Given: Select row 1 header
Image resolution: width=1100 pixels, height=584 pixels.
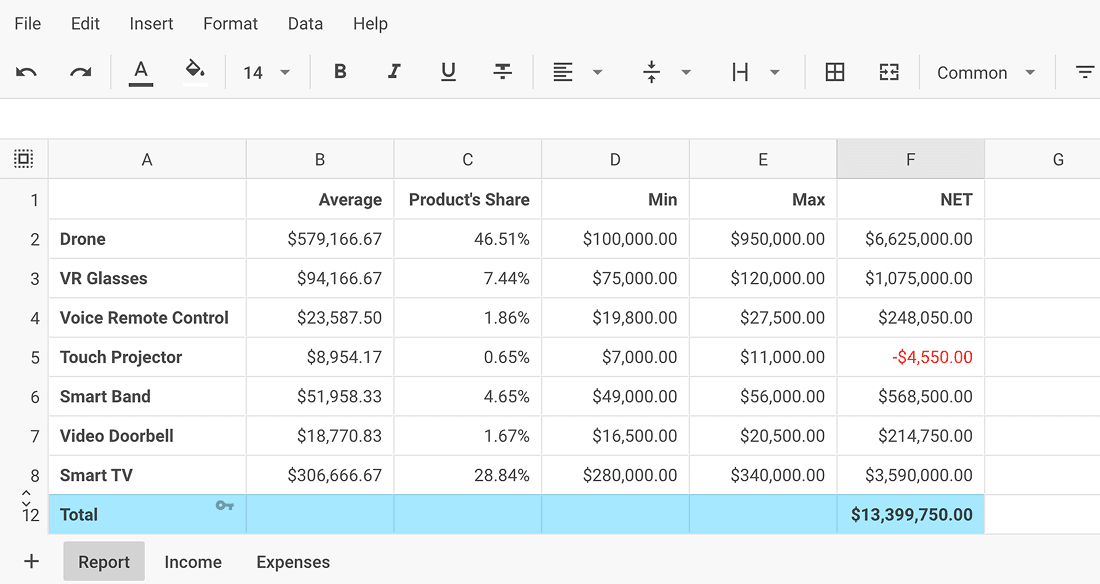Looking at the screenshot, I should 25,200.
